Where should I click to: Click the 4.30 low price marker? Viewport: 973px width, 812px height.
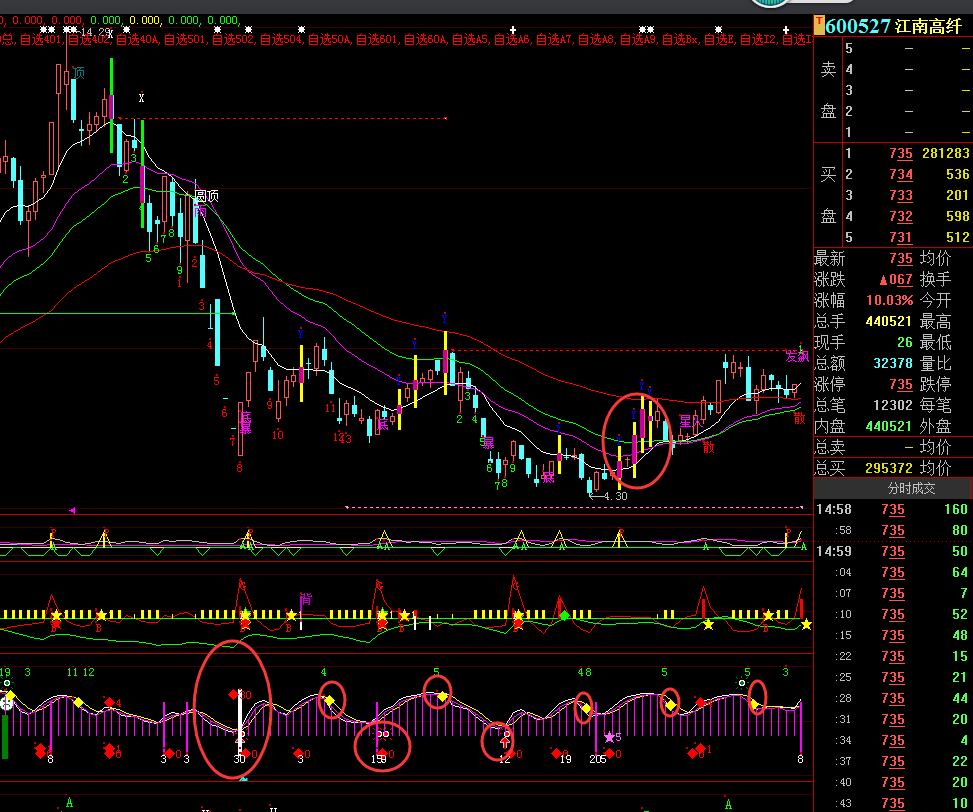click(608, 496)
